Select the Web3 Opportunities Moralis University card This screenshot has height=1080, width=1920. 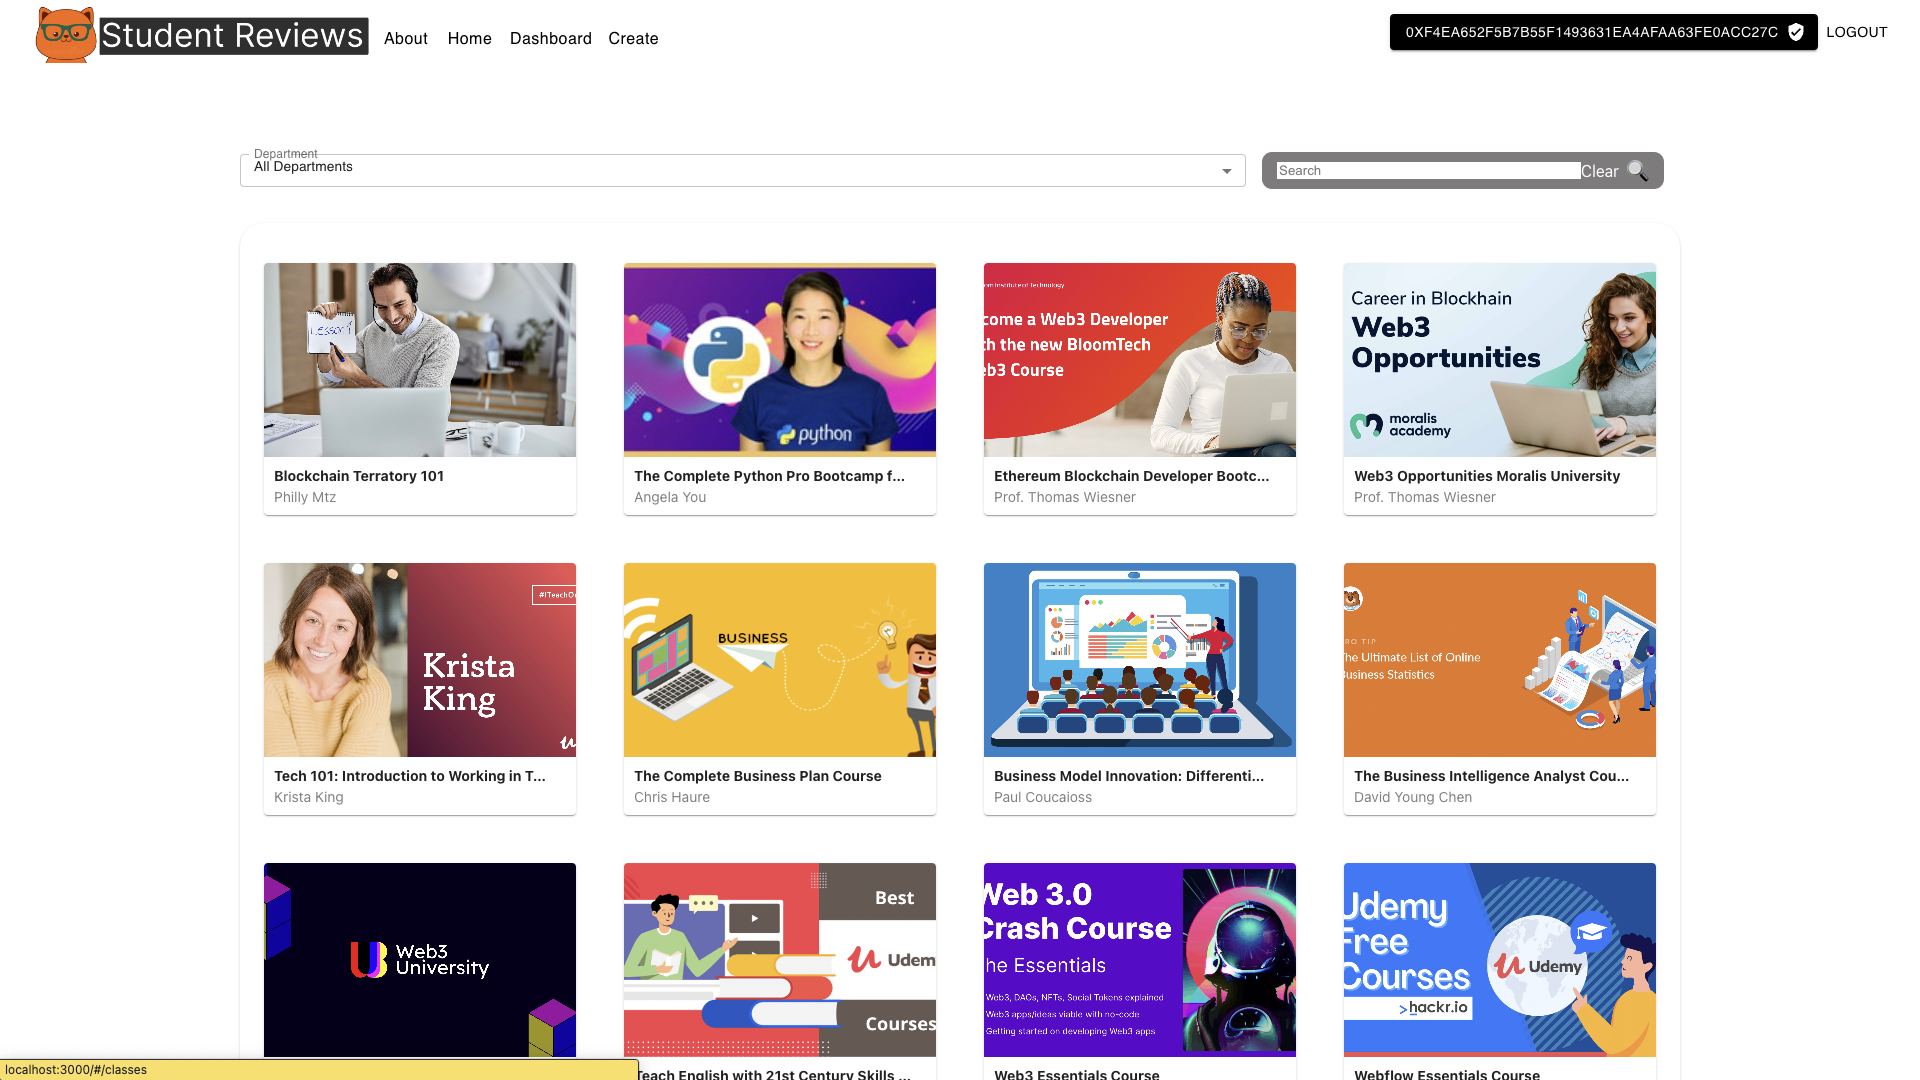tap(1500, 388)
